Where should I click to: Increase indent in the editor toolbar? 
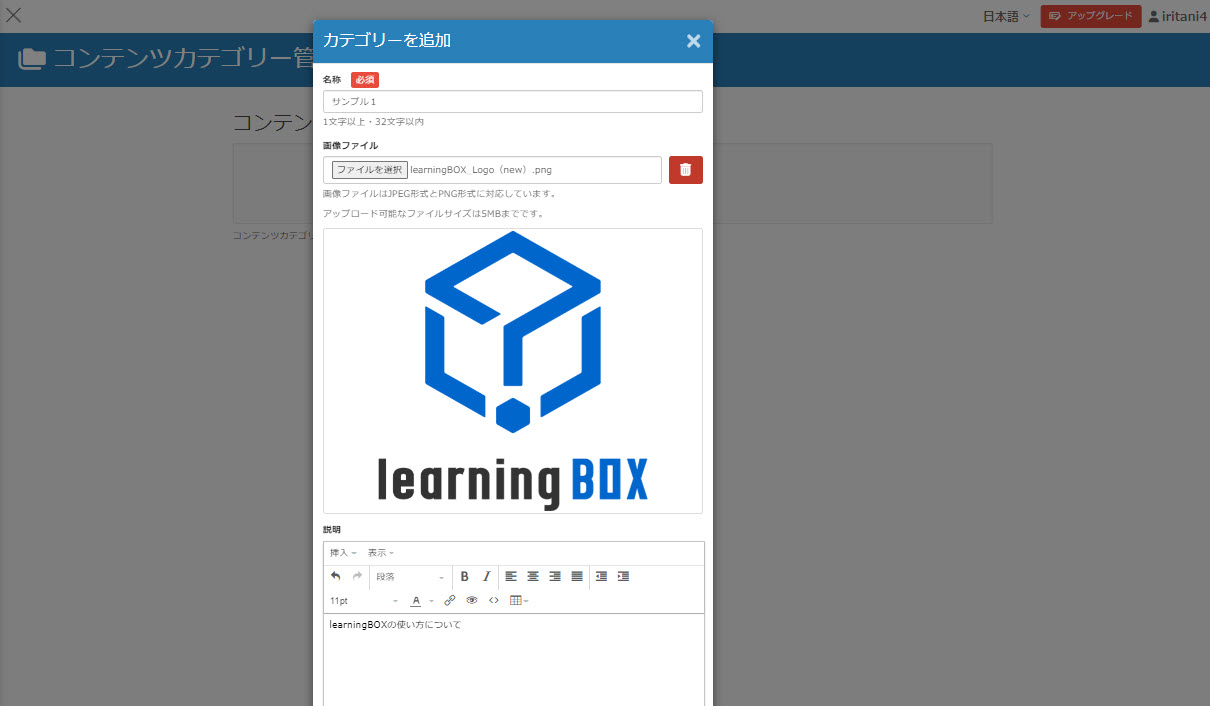[x=623, y=577]
